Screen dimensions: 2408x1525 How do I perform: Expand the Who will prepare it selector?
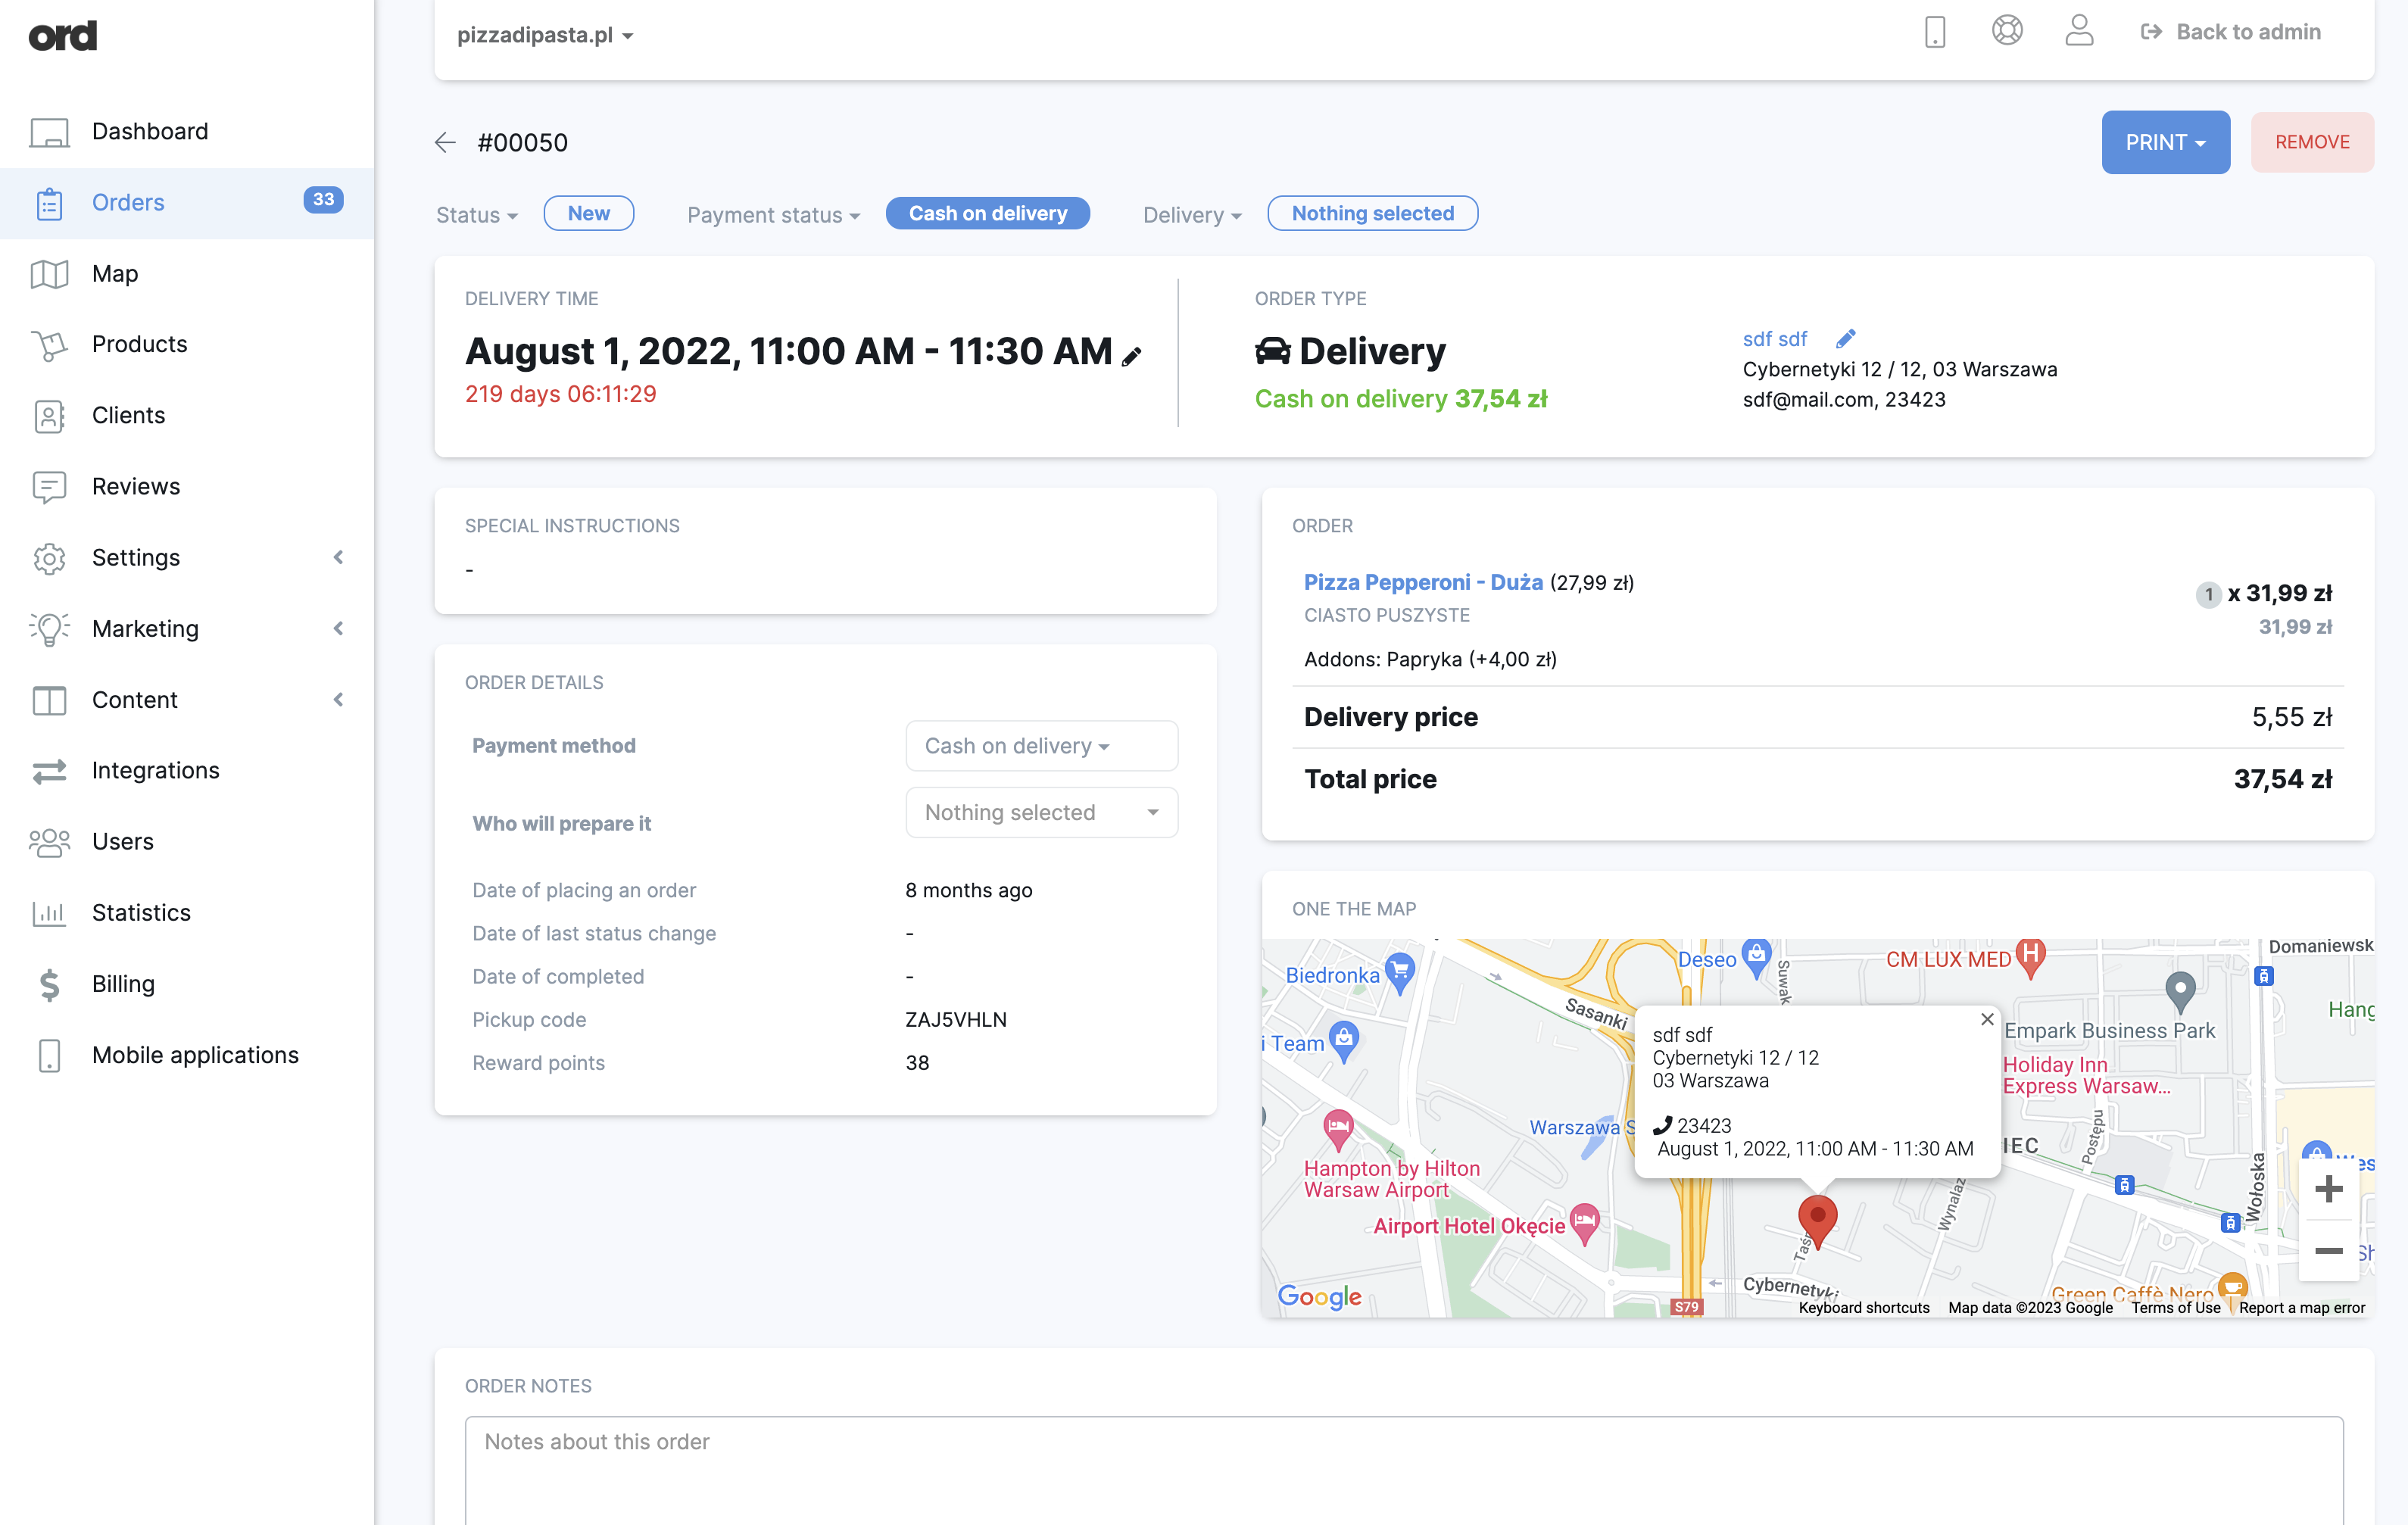[x=1041, y=812]
